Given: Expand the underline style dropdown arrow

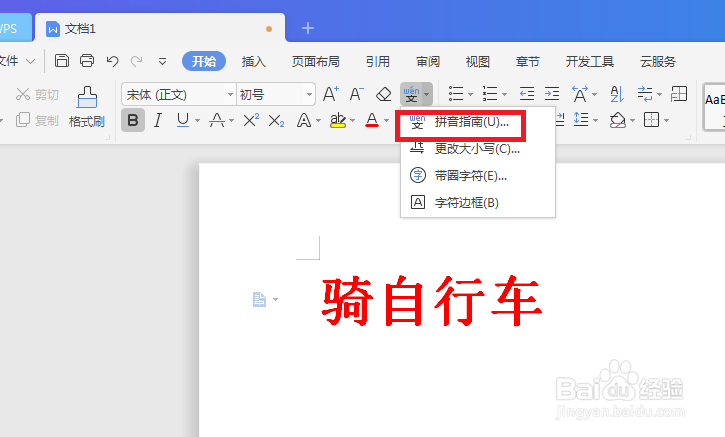Looking at the screenshot, I should 197,121.
